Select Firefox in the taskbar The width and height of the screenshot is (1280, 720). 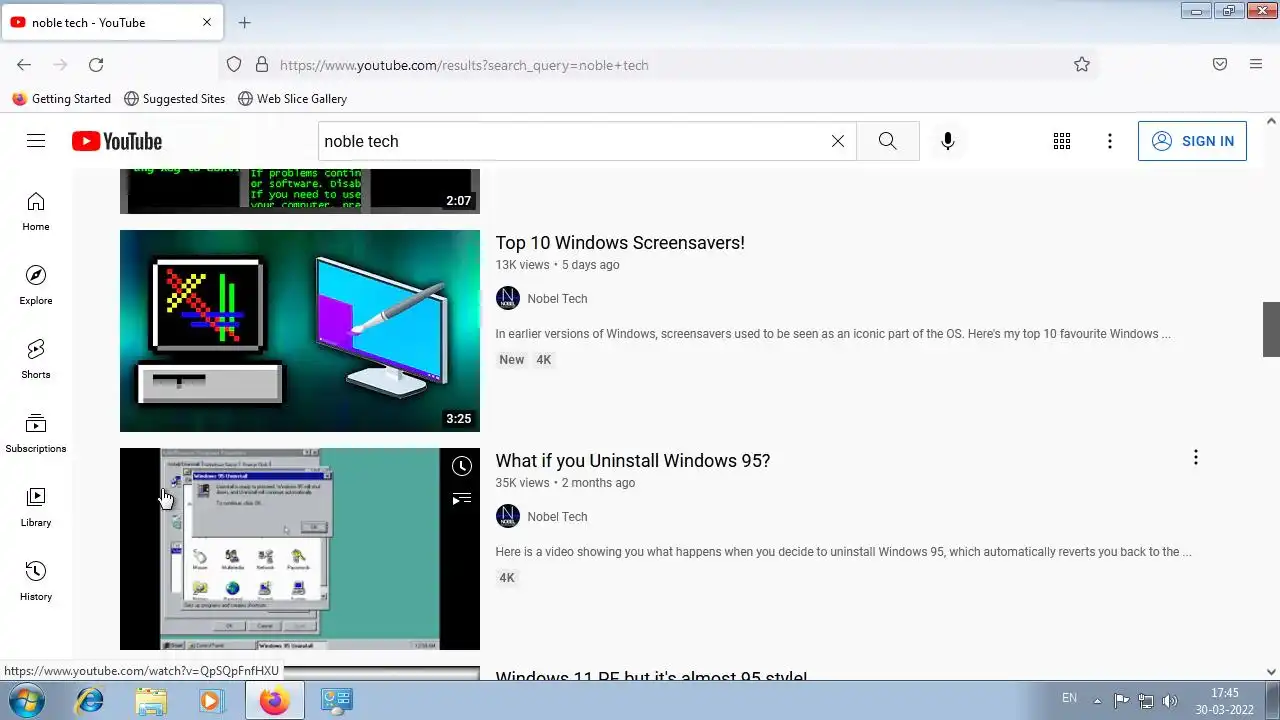tap(274, 700)
